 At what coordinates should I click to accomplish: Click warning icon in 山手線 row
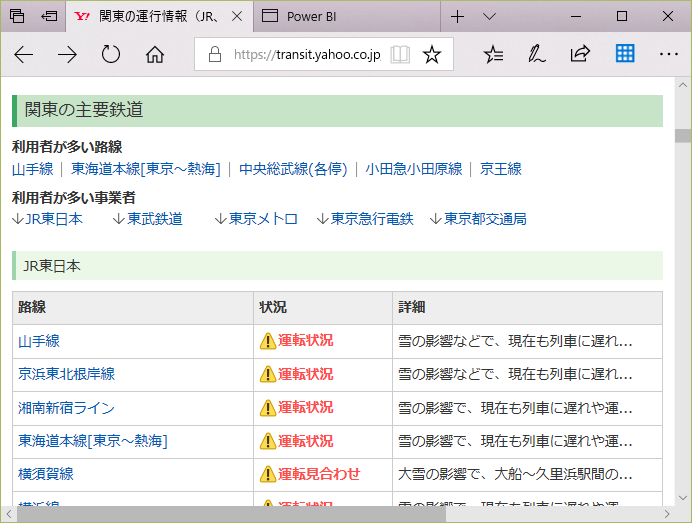pyautogui.click(x=268, y=341)
